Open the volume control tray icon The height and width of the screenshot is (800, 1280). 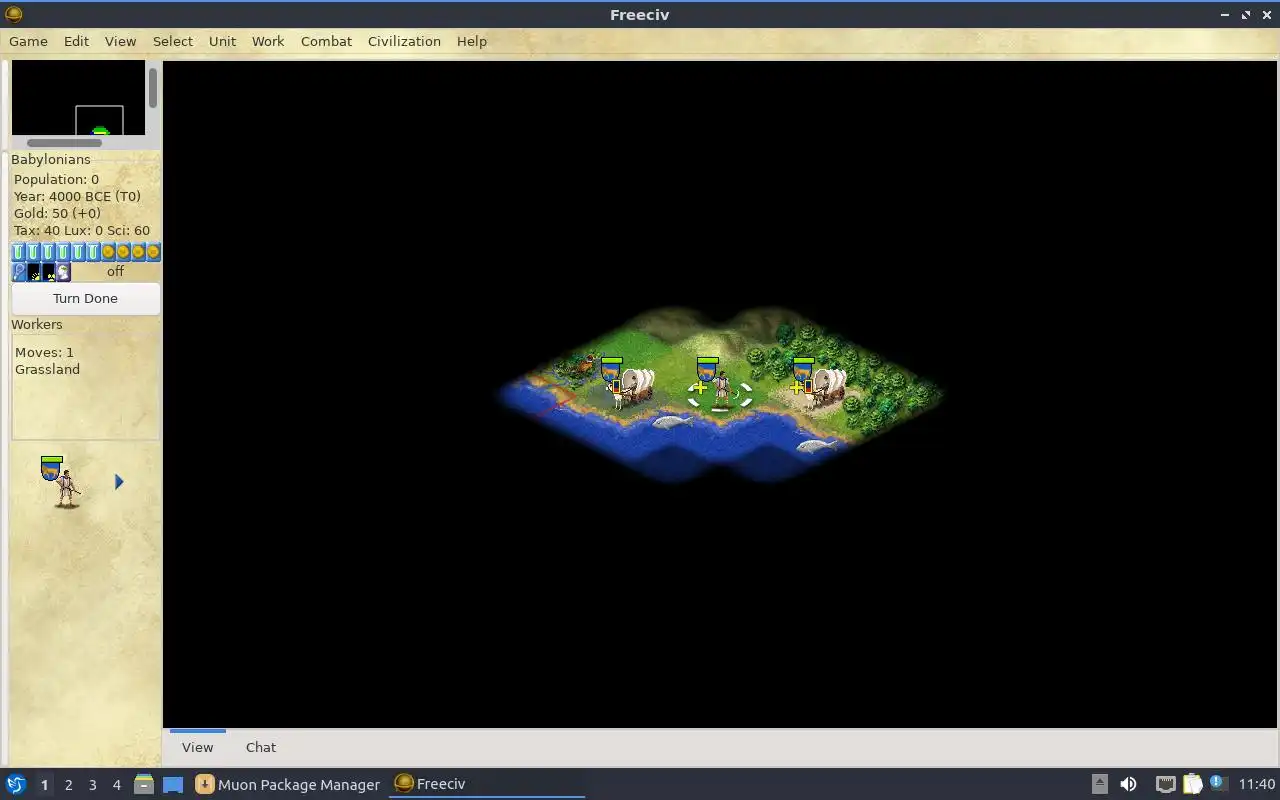coord(1128,784)
